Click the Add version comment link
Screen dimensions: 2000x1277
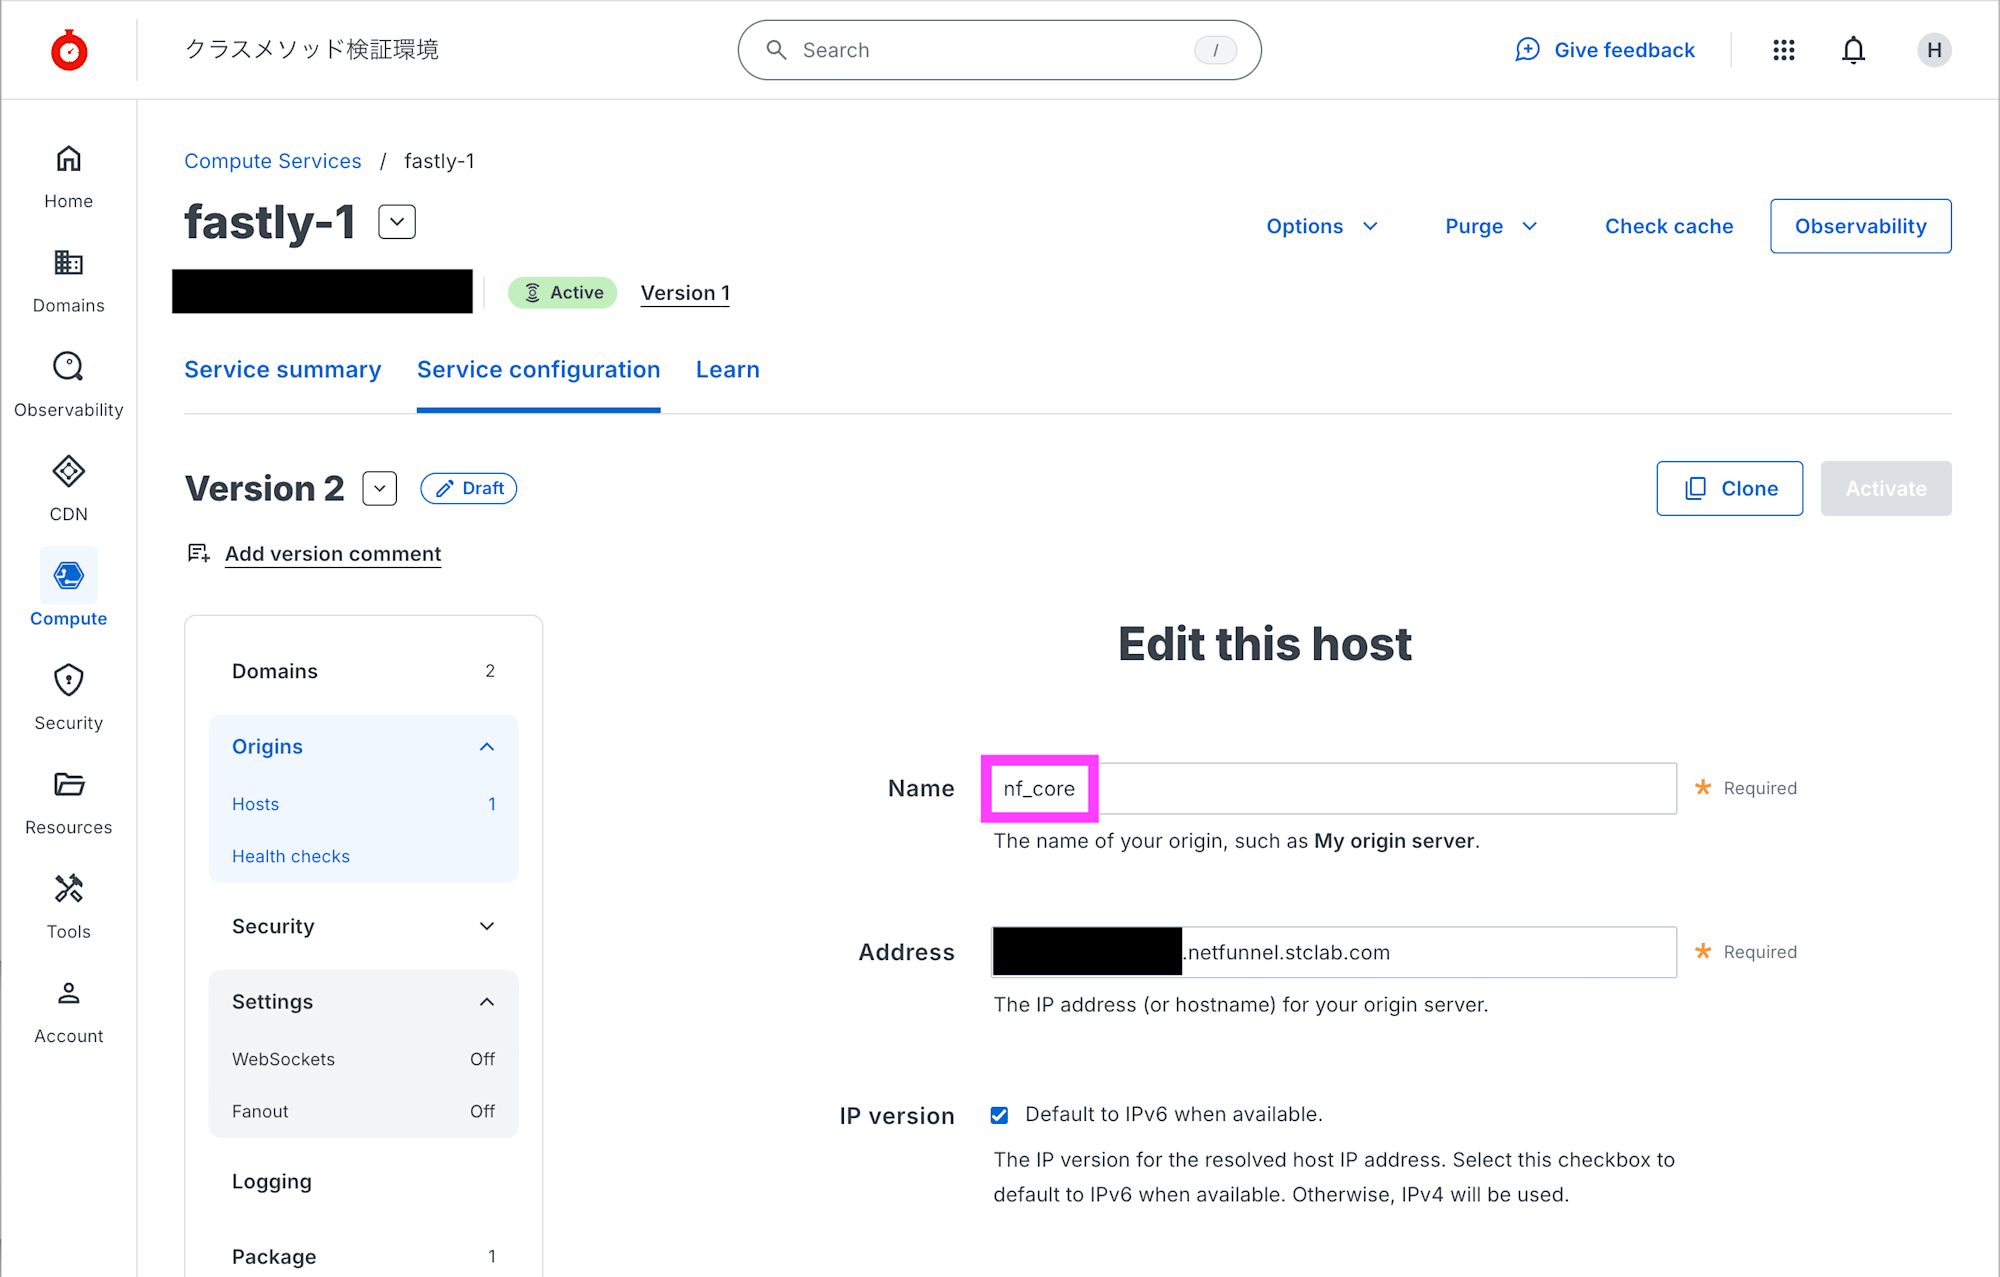tap(332, 554)
